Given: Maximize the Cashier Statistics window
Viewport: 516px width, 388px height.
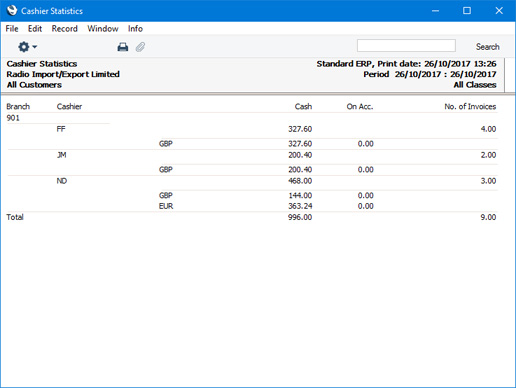Looking at the screenshot, I should [467, 11].
